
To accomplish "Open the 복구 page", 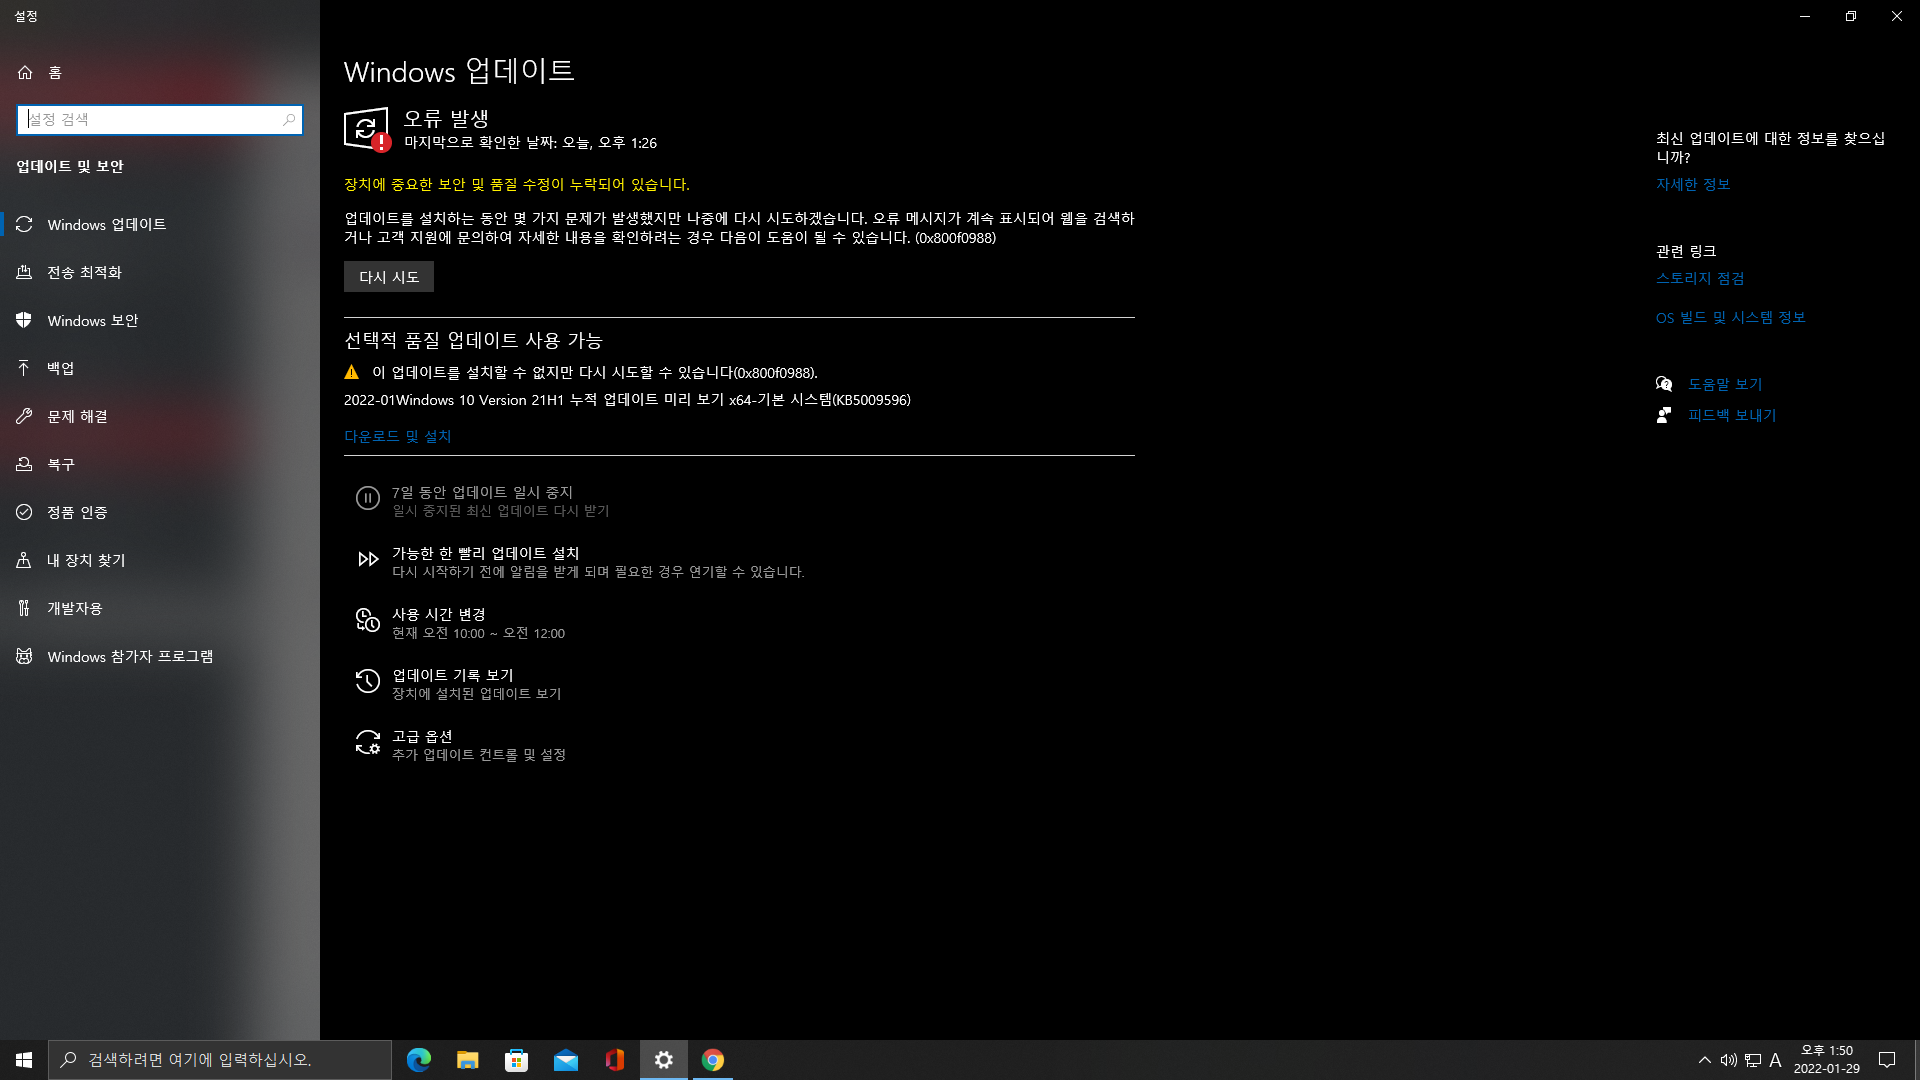I will tap(160, 464).
